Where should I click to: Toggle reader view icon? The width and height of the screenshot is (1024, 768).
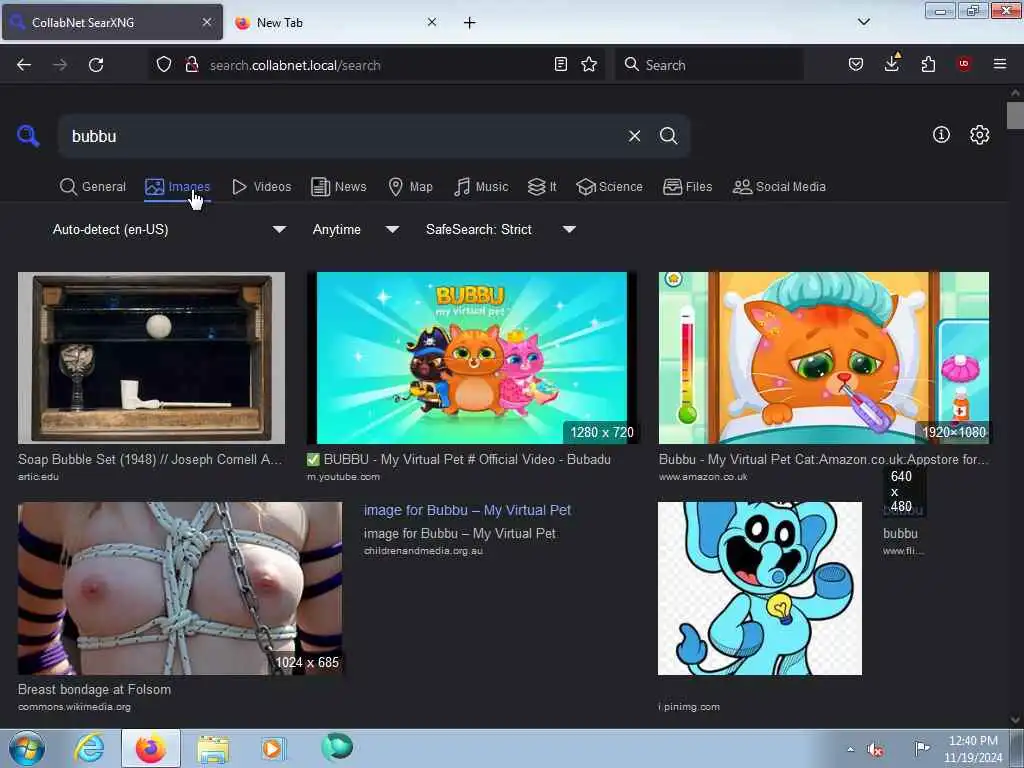pos(560,64)
